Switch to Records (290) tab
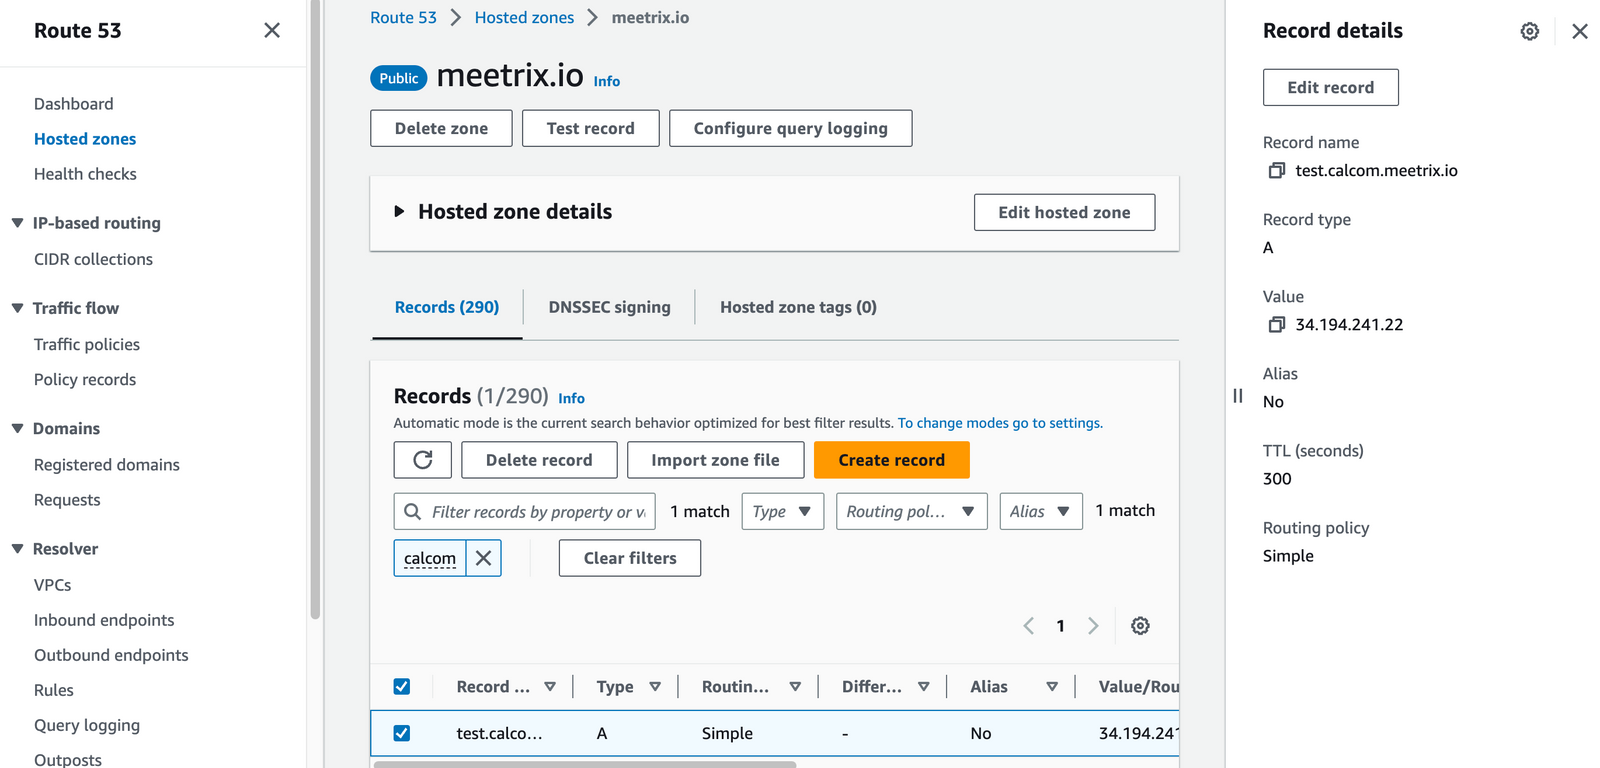The height and width of the screenshot is (768, 1600). 447,307
